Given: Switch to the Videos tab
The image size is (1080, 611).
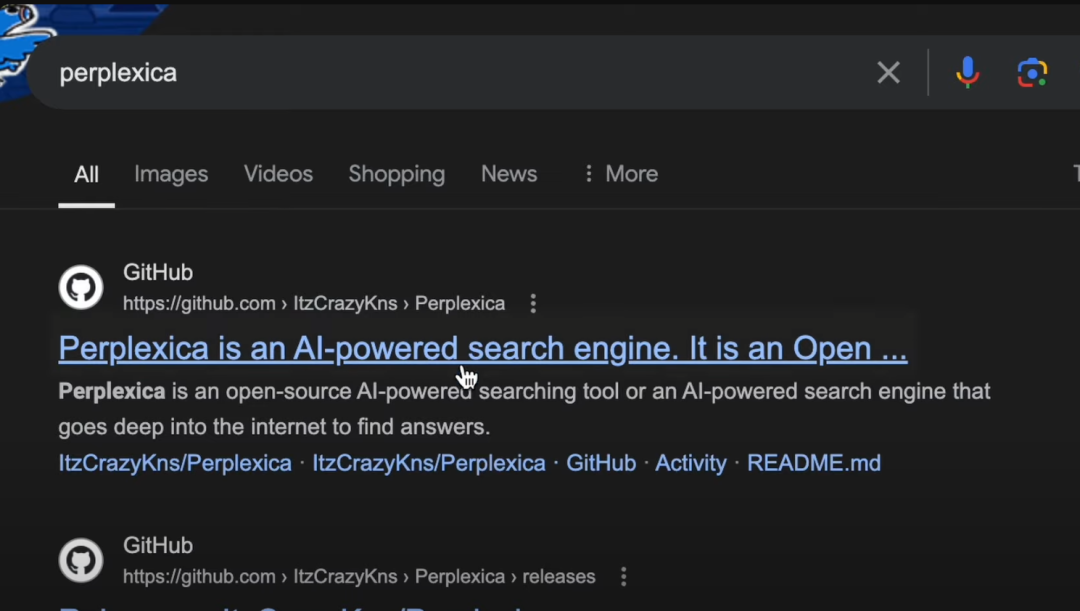Looking at the screenshot, I should (278, 174).
